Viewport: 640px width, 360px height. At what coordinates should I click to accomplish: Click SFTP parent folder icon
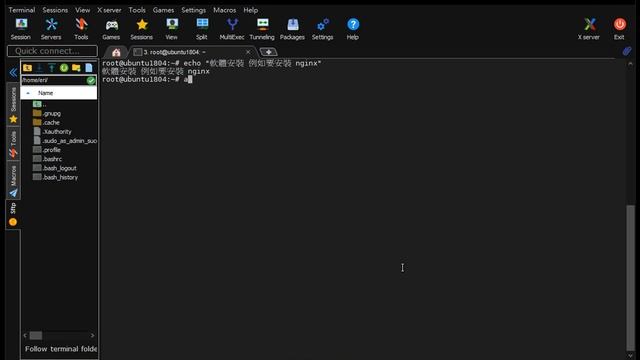[27, 68]
